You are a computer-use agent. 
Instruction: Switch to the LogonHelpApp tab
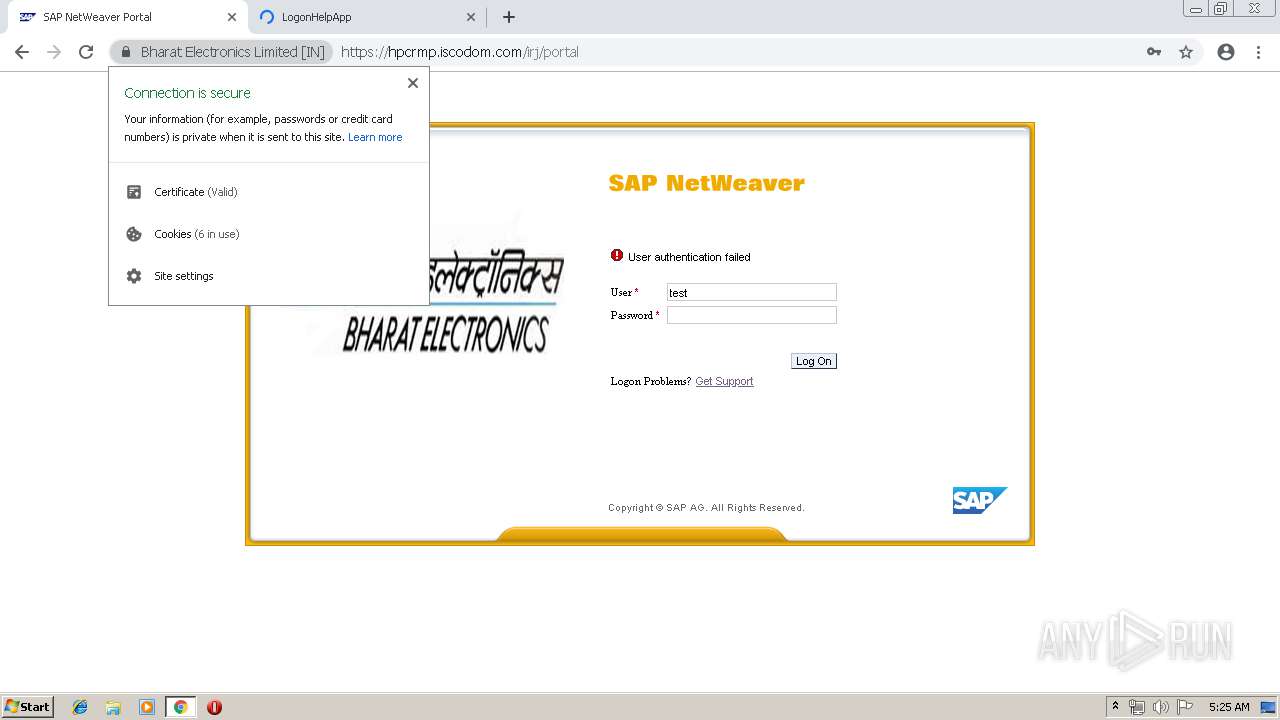click(x=366, y=17)
